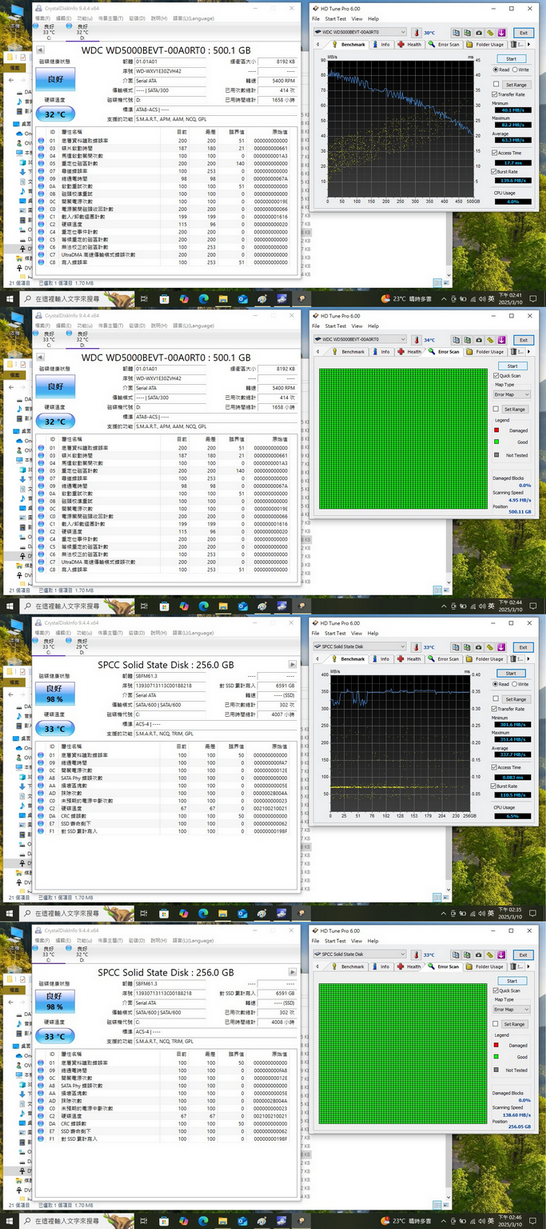Toggle Transfer Rate checkbox in WDC Benchmark HD Tune
This screenshot has height=1229, width=546.
pos(495,94)
